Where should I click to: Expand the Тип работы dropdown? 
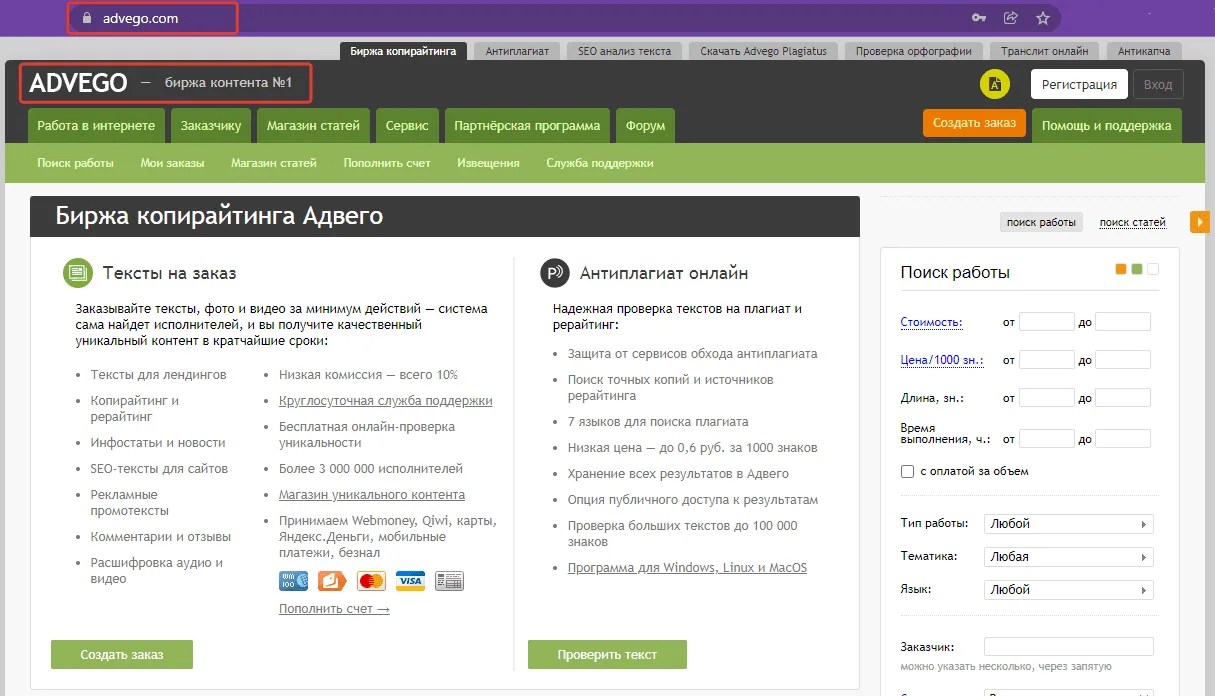(x=1068, y=524)
